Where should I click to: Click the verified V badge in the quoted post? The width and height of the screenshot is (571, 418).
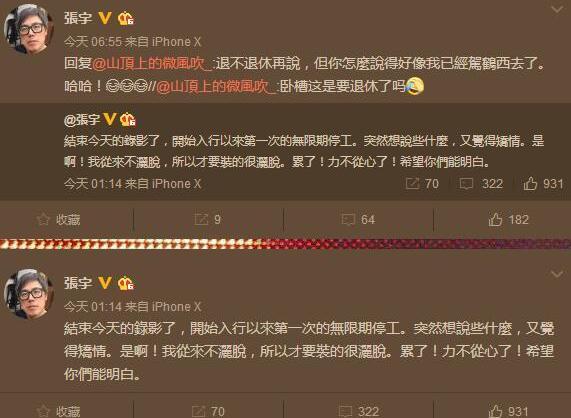110,119
